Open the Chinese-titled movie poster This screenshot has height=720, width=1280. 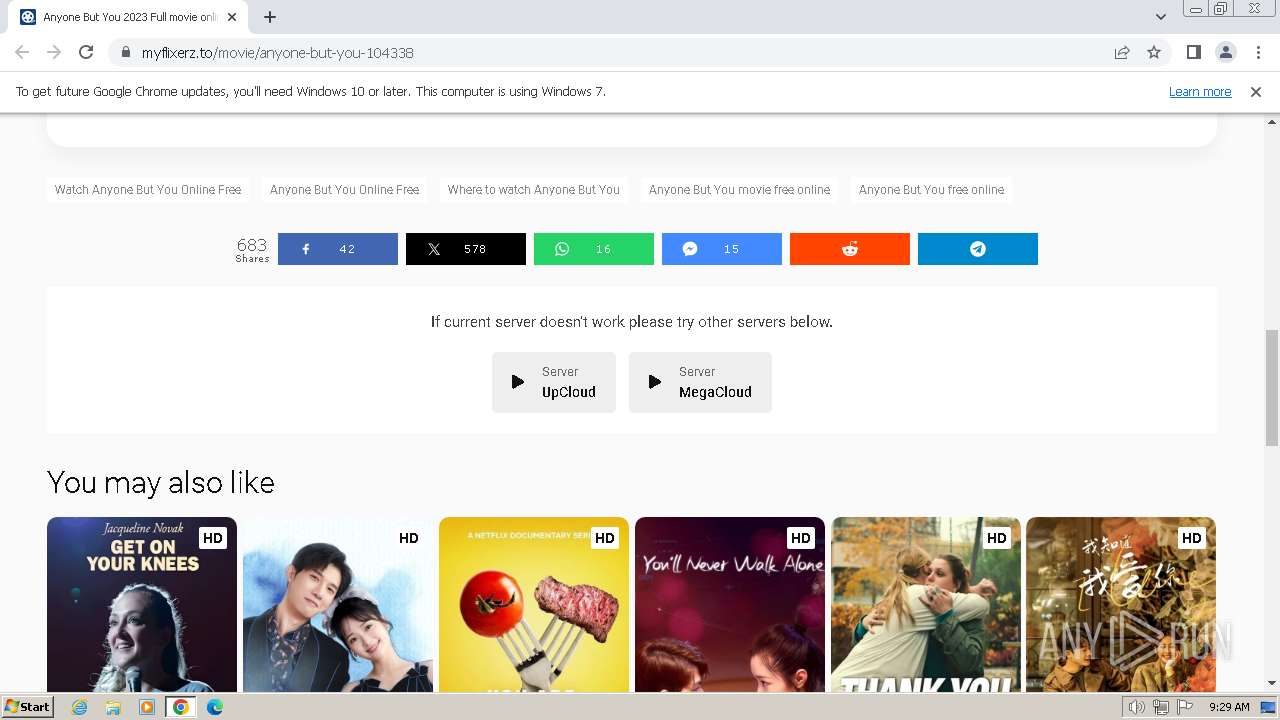click(x=1121, y=604)
